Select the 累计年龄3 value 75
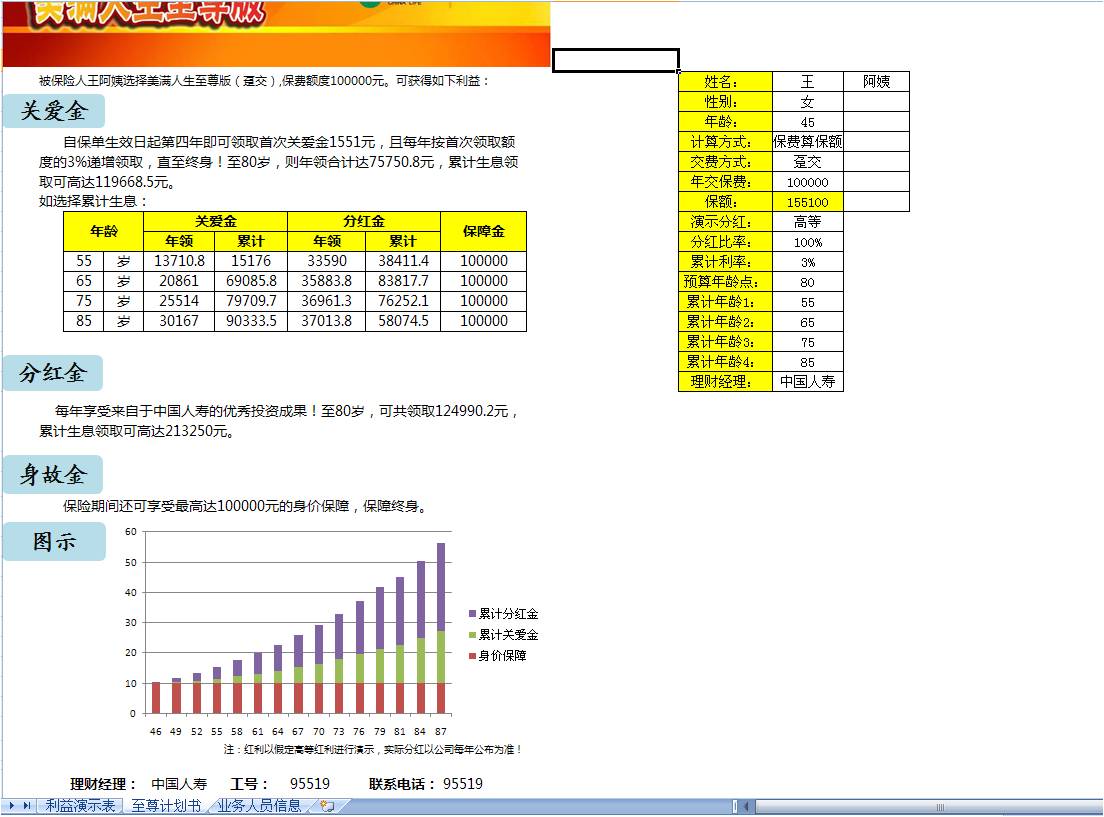 click(808, 342)
